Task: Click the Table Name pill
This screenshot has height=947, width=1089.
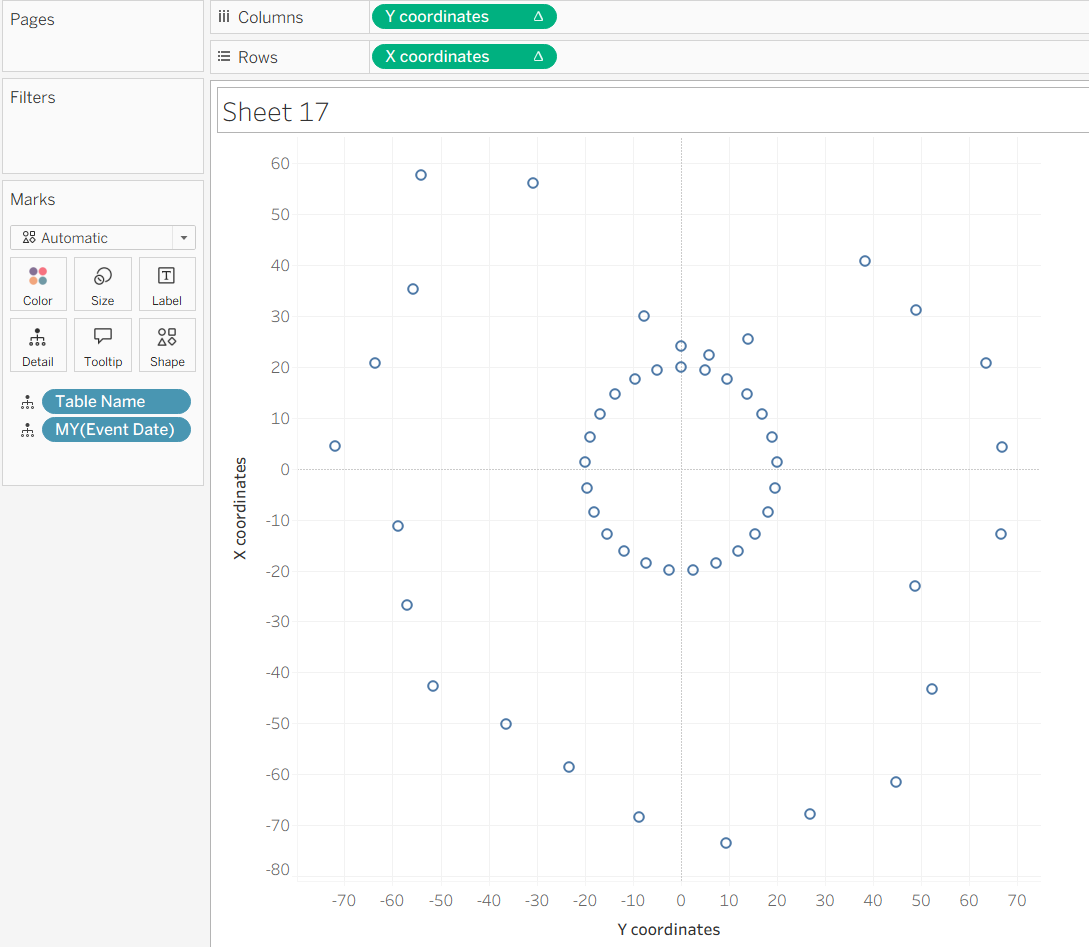Action: 116,402
